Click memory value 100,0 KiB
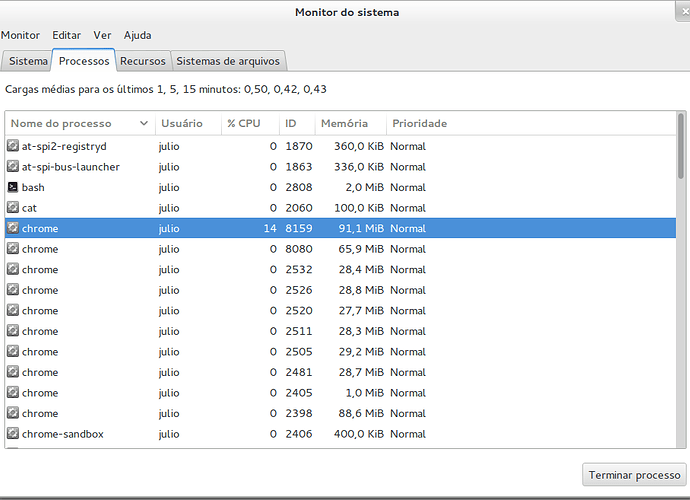The image size is (690, 500). click(359, 208)
